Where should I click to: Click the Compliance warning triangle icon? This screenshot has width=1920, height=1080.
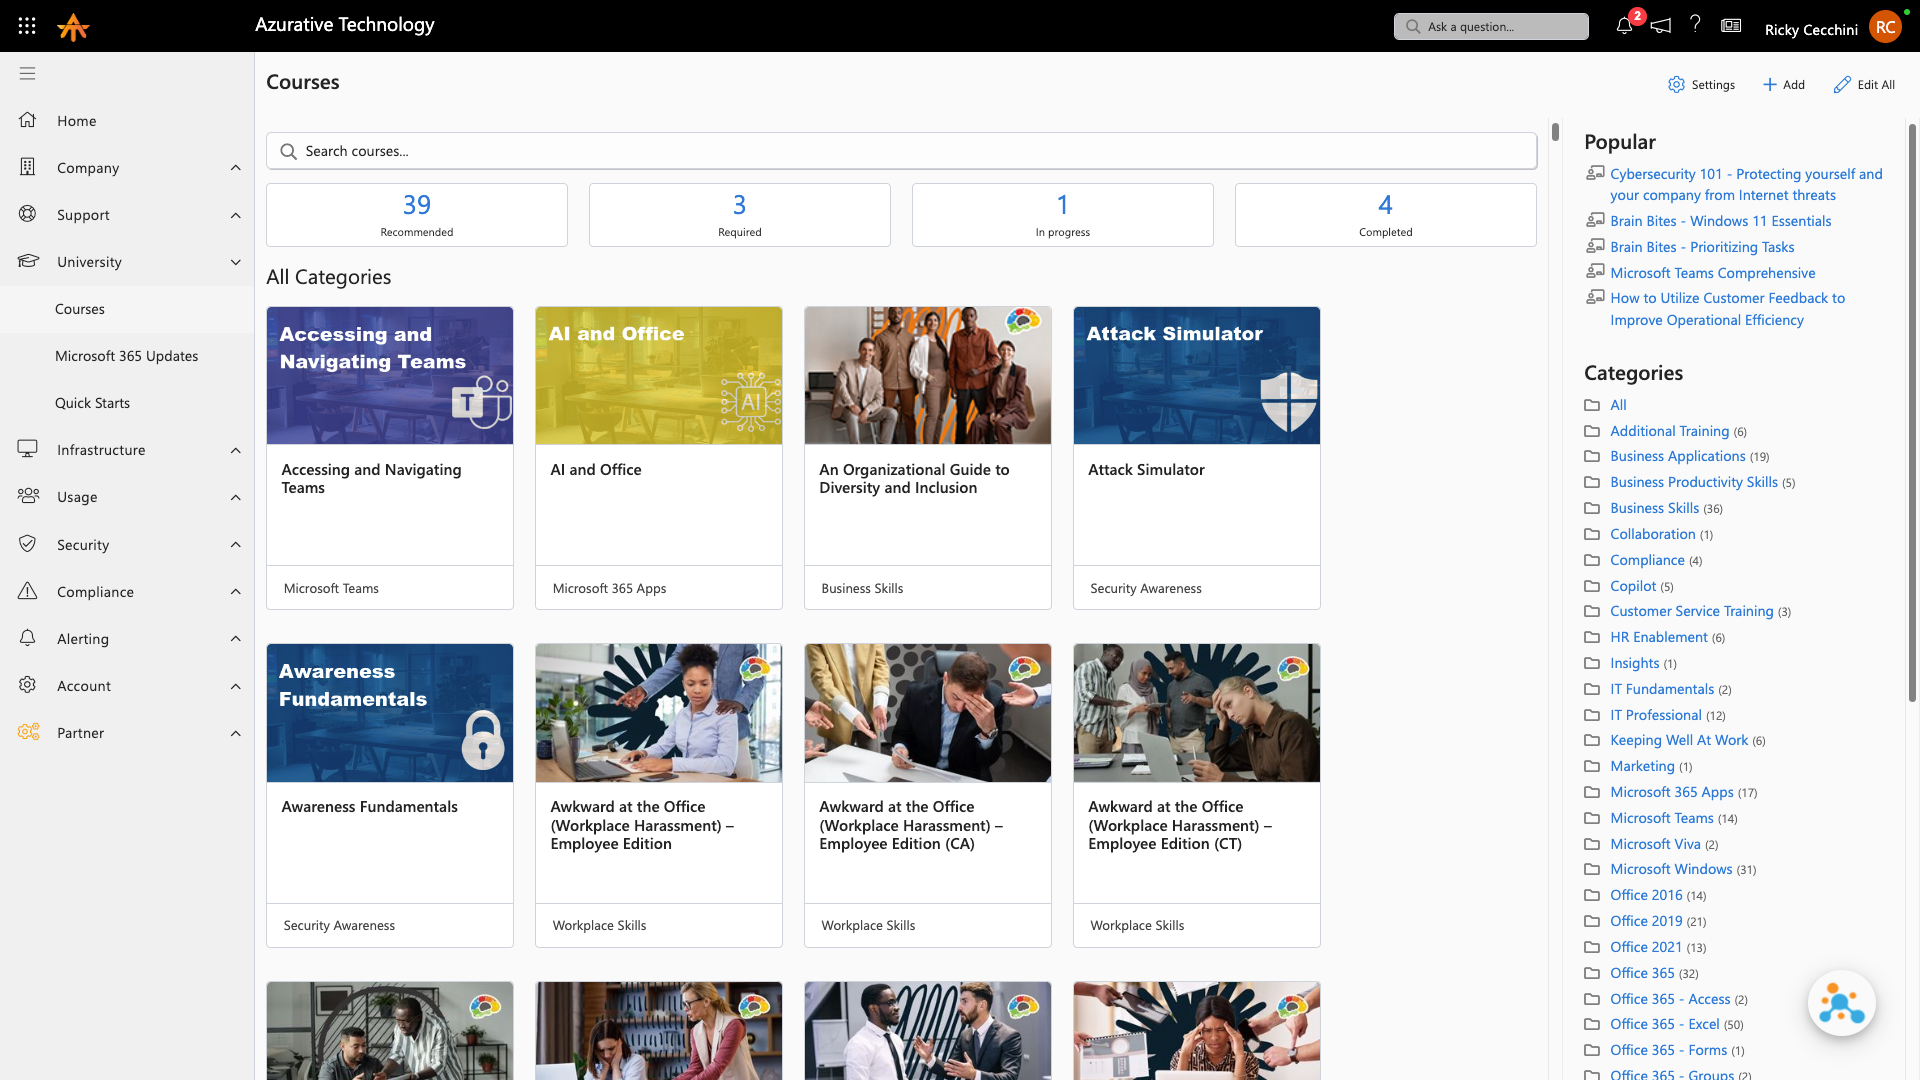tap(27, 591)
